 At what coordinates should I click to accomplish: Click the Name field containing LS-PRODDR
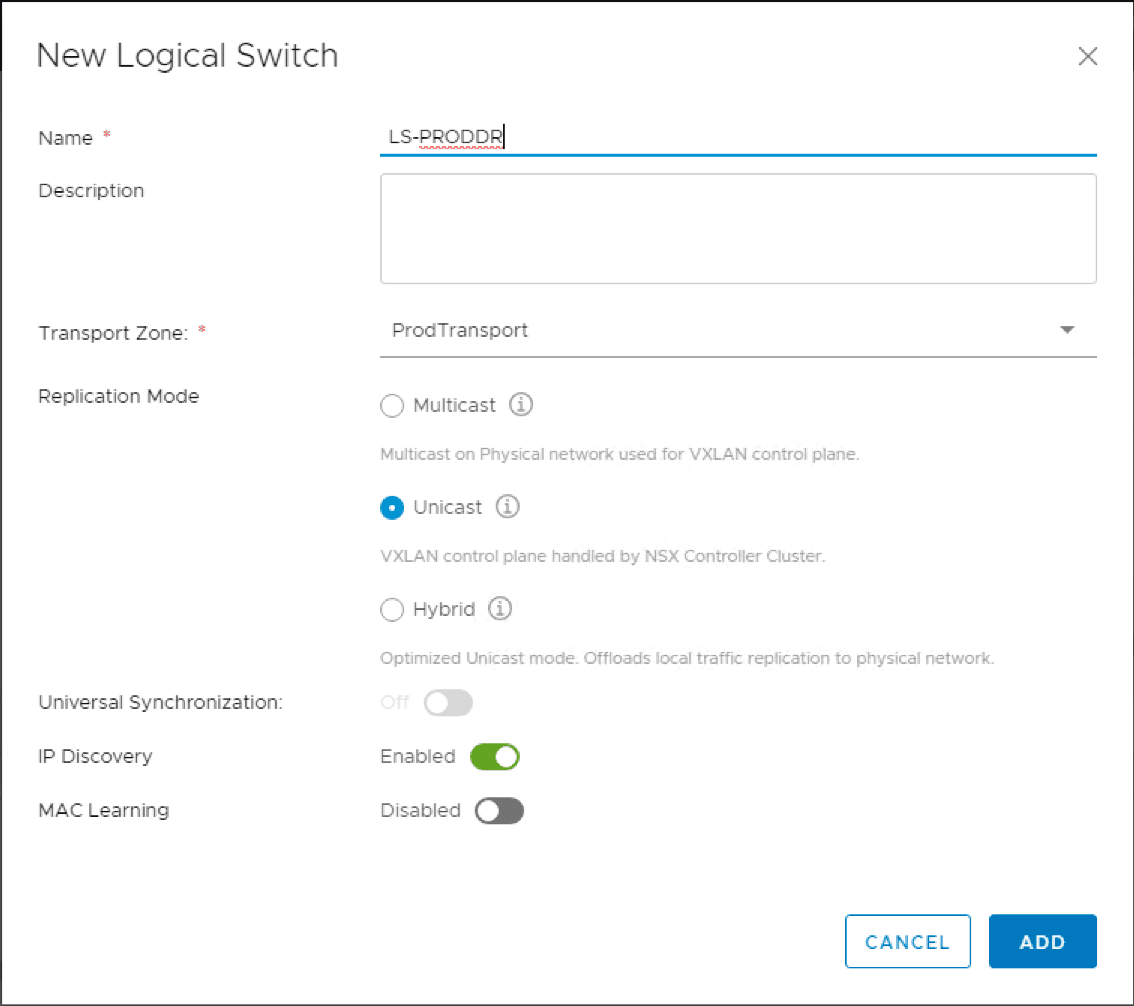click(600, 138)
